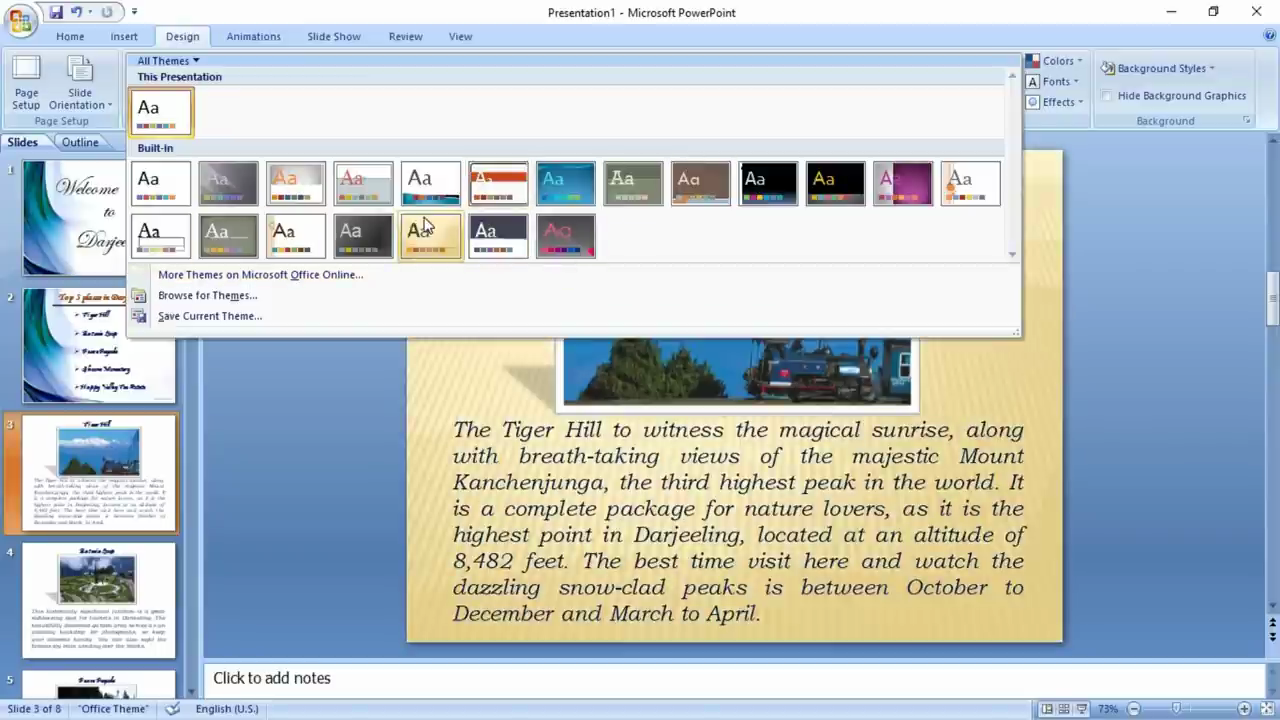1280x720 pixels.
Task: Open the Office Button menu
Action: tap(20, 20)
